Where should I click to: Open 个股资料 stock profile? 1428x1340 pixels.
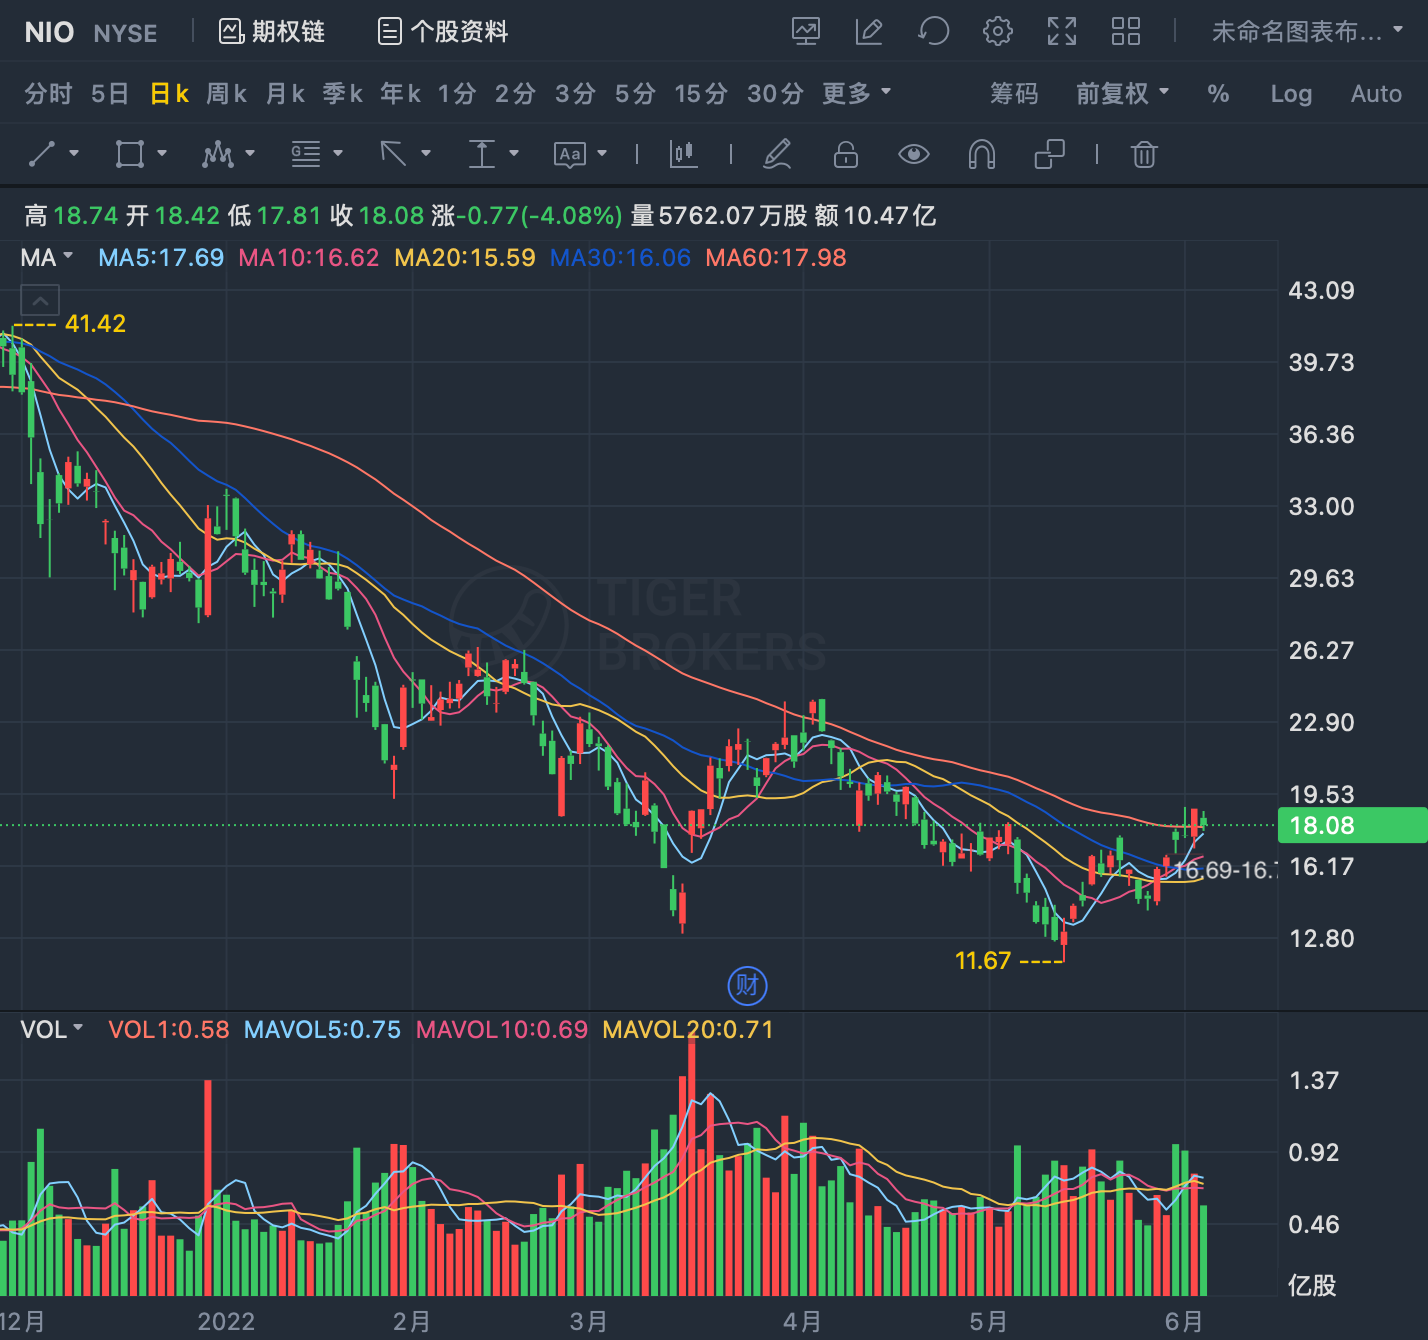443,32
